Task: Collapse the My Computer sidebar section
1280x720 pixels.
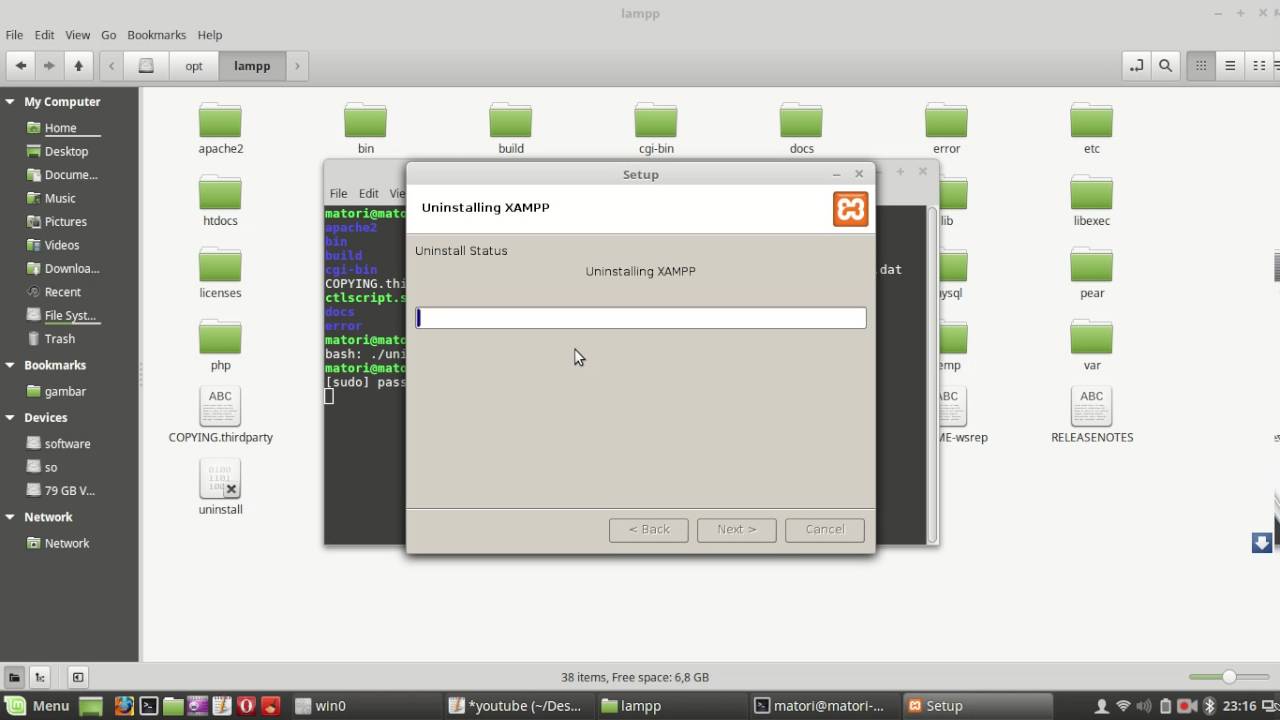Action: tap(10, 102)
